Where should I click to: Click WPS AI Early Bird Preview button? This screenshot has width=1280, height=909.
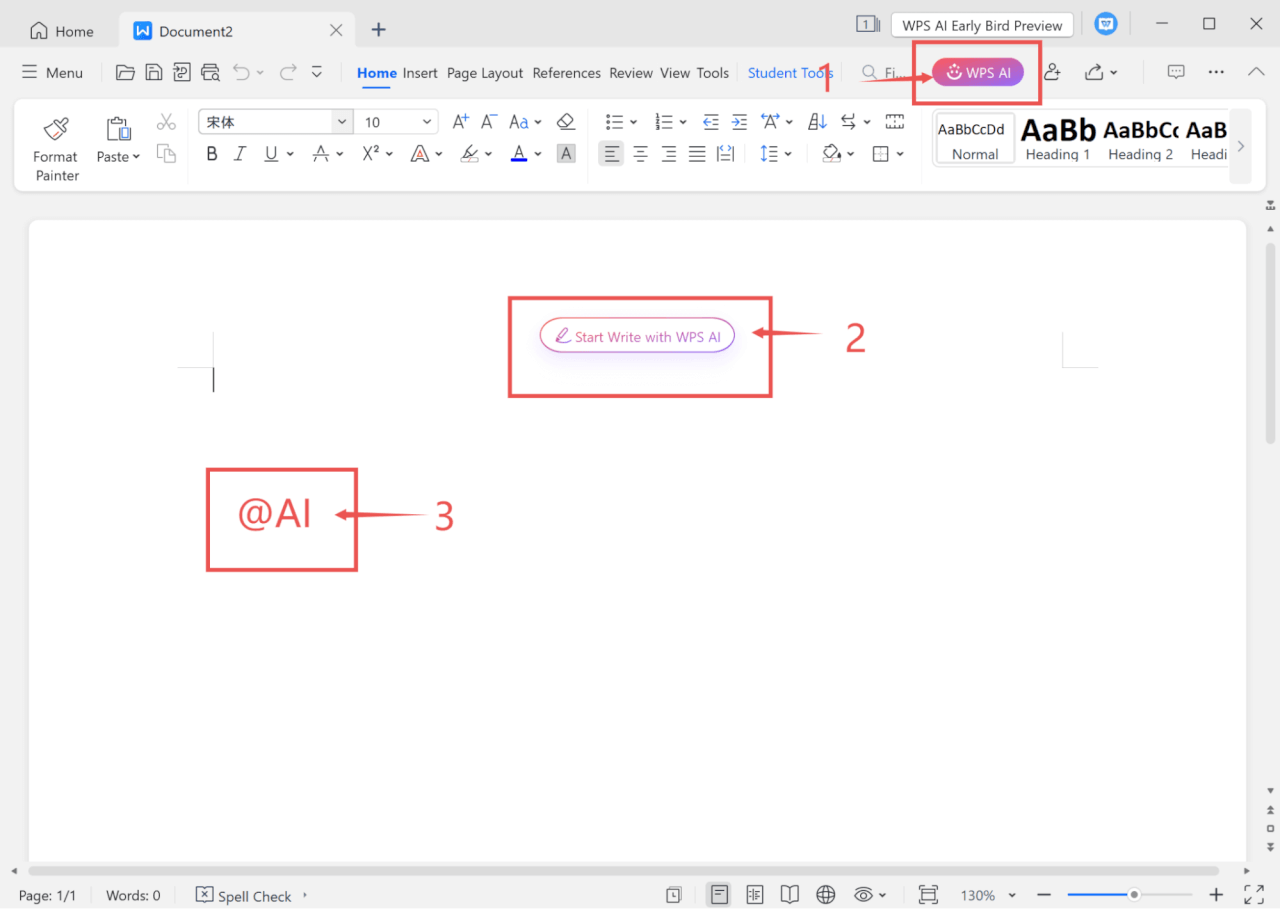click(982, 25)
